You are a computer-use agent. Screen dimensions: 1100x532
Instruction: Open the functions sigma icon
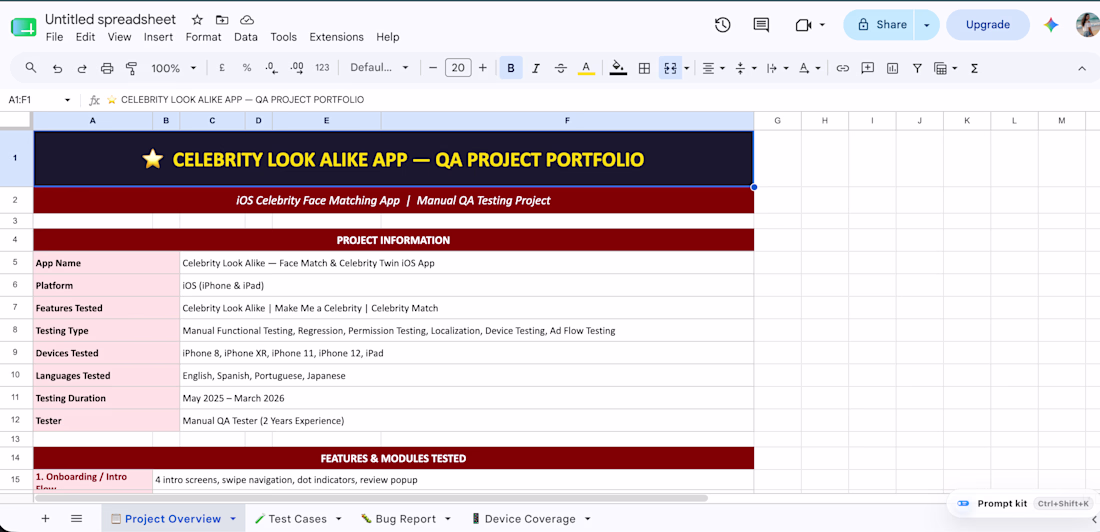pos(974,68)
